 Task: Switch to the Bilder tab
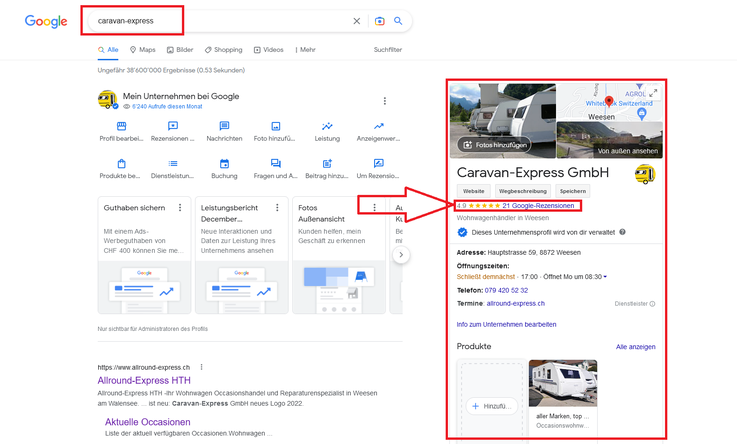(180, 50)
